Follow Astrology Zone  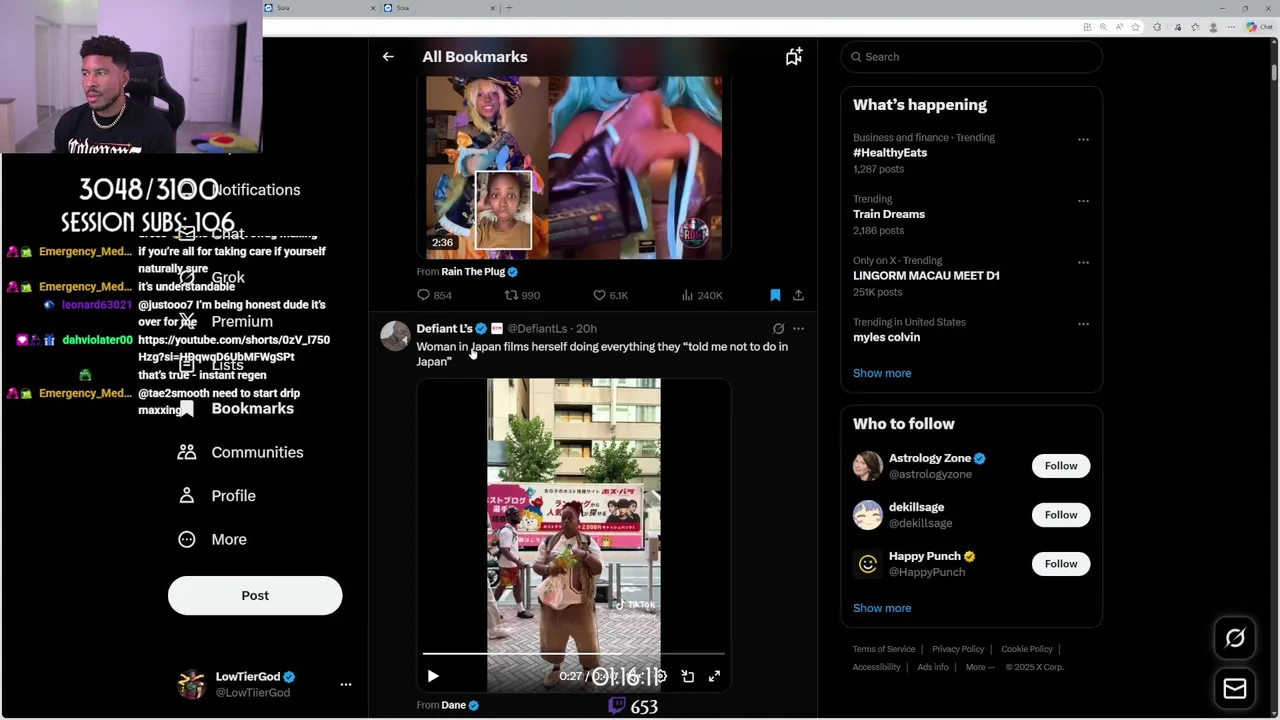1061,466
